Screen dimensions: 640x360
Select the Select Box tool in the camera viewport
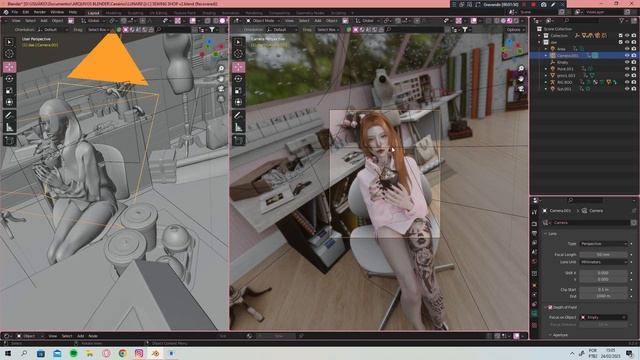click(238, 42)
